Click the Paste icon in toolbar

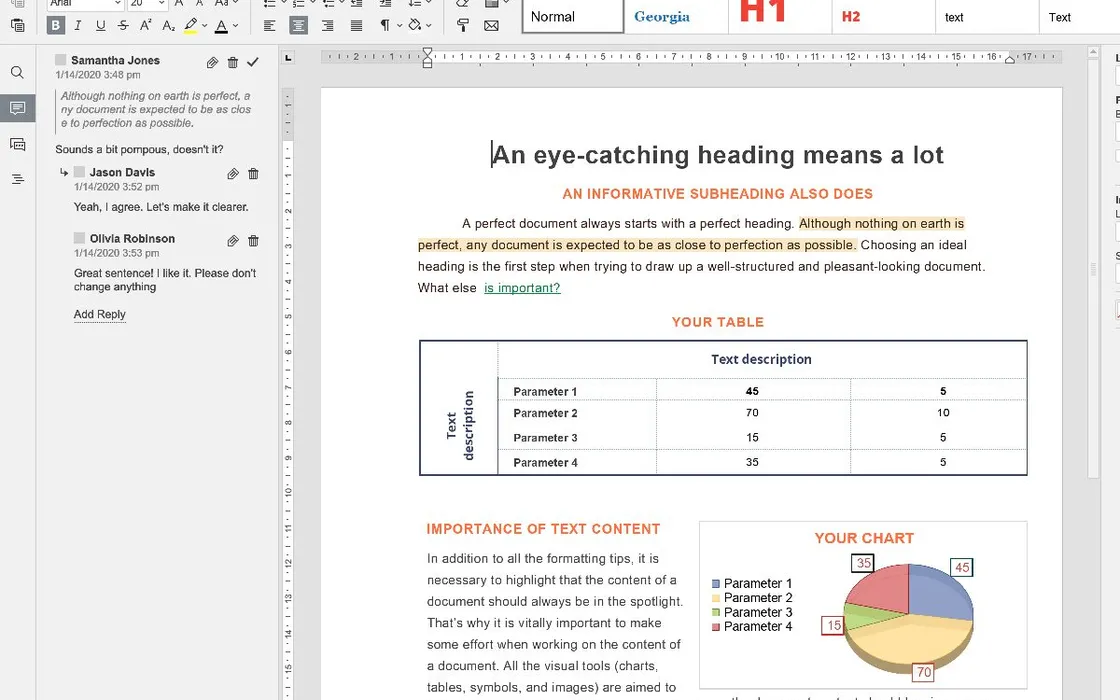pyautogui.click(x=18, y=26)
